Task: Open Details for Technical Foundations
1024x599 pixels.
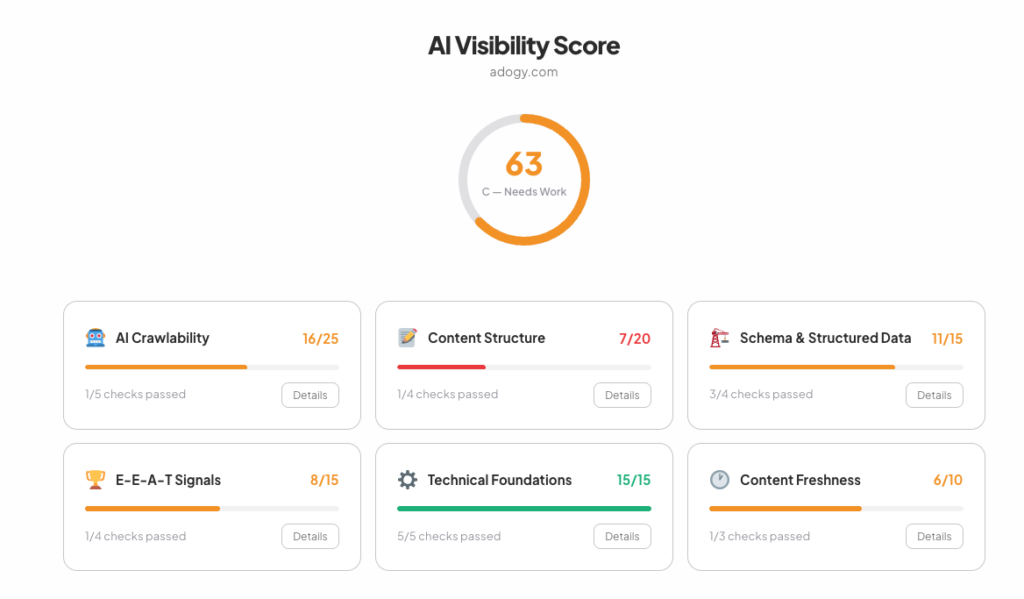Action: point(622,536)
